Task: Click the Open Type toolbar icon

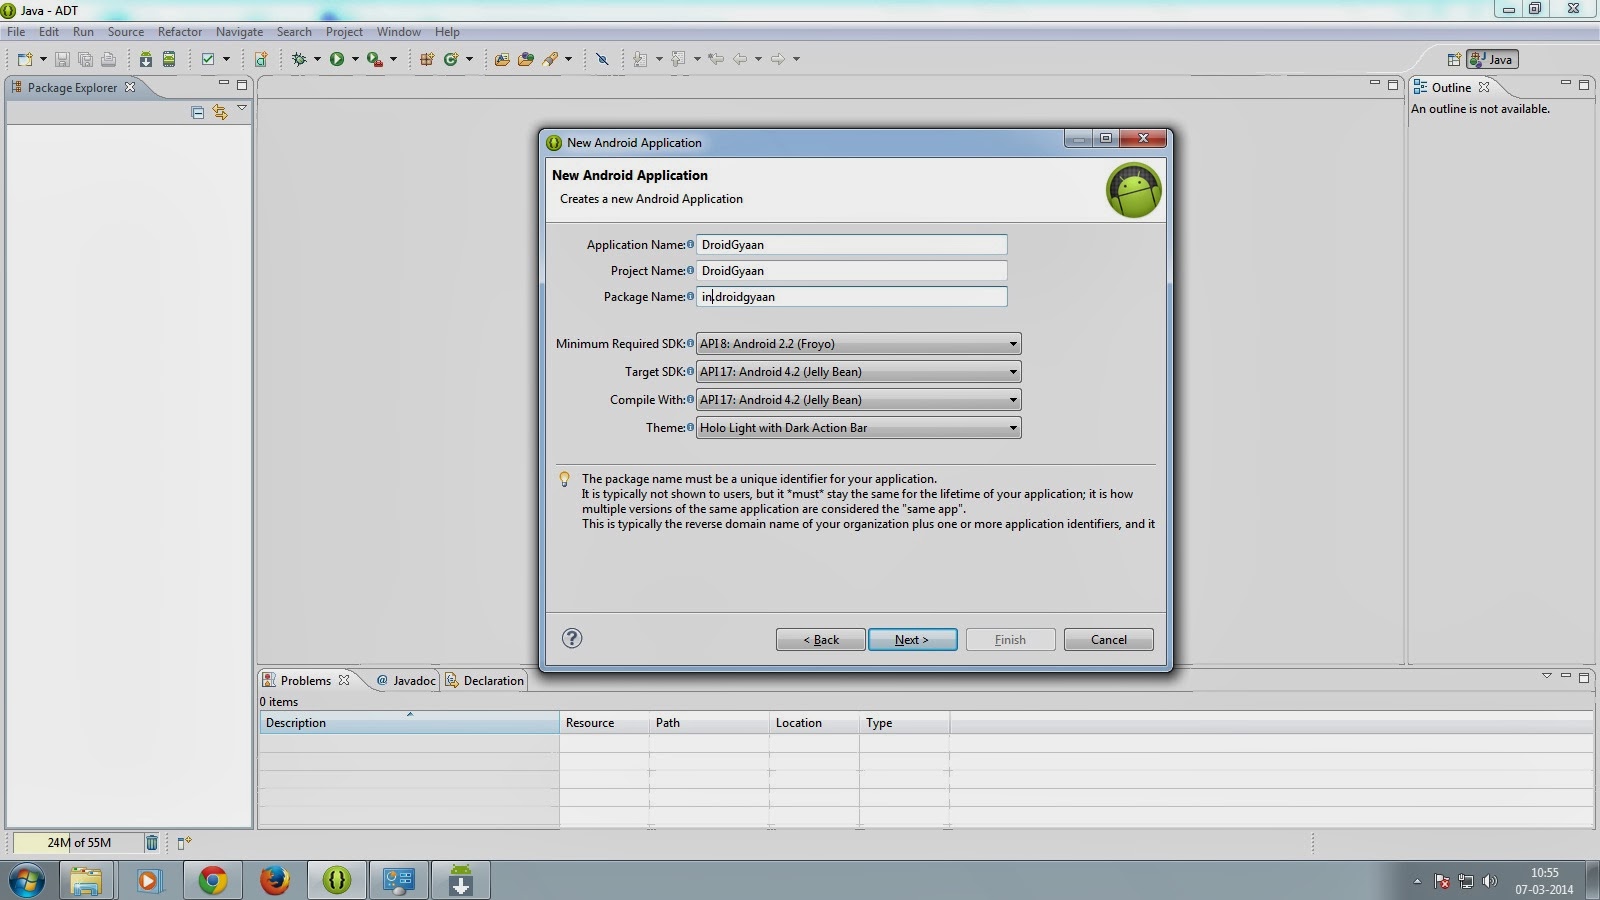Action: click(502, 59)
